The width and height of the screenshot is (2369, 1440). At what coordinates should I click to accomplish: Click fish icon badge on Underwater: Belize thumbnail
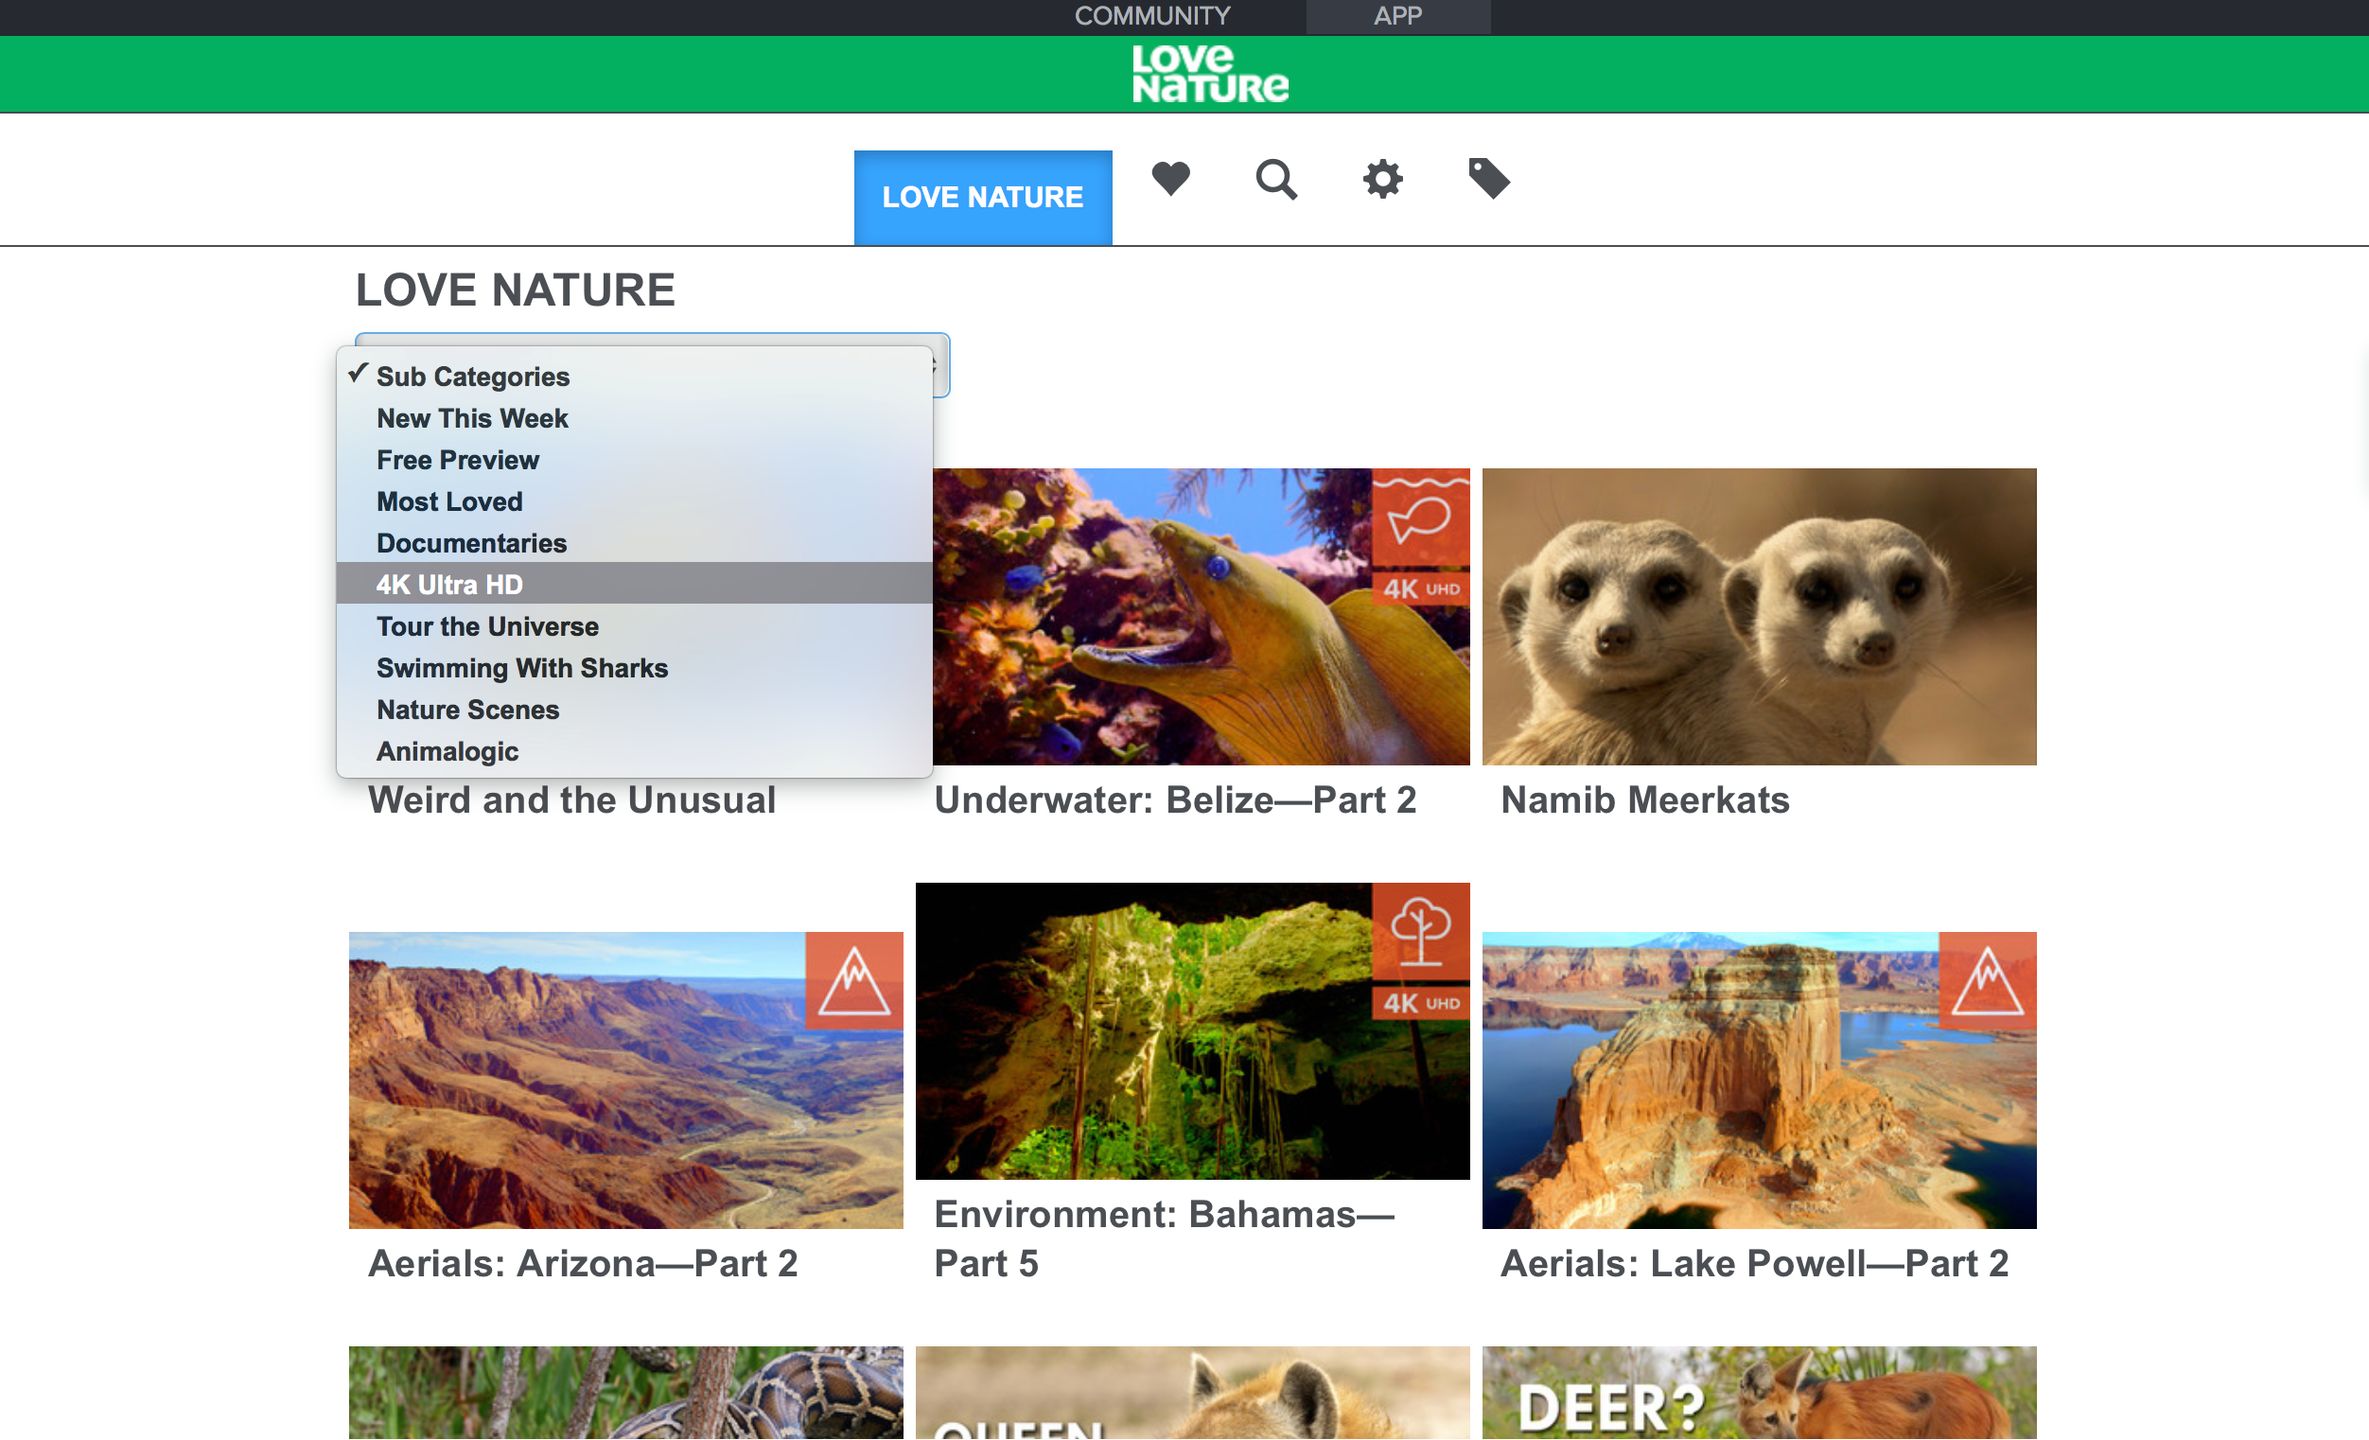(1420, 517)
